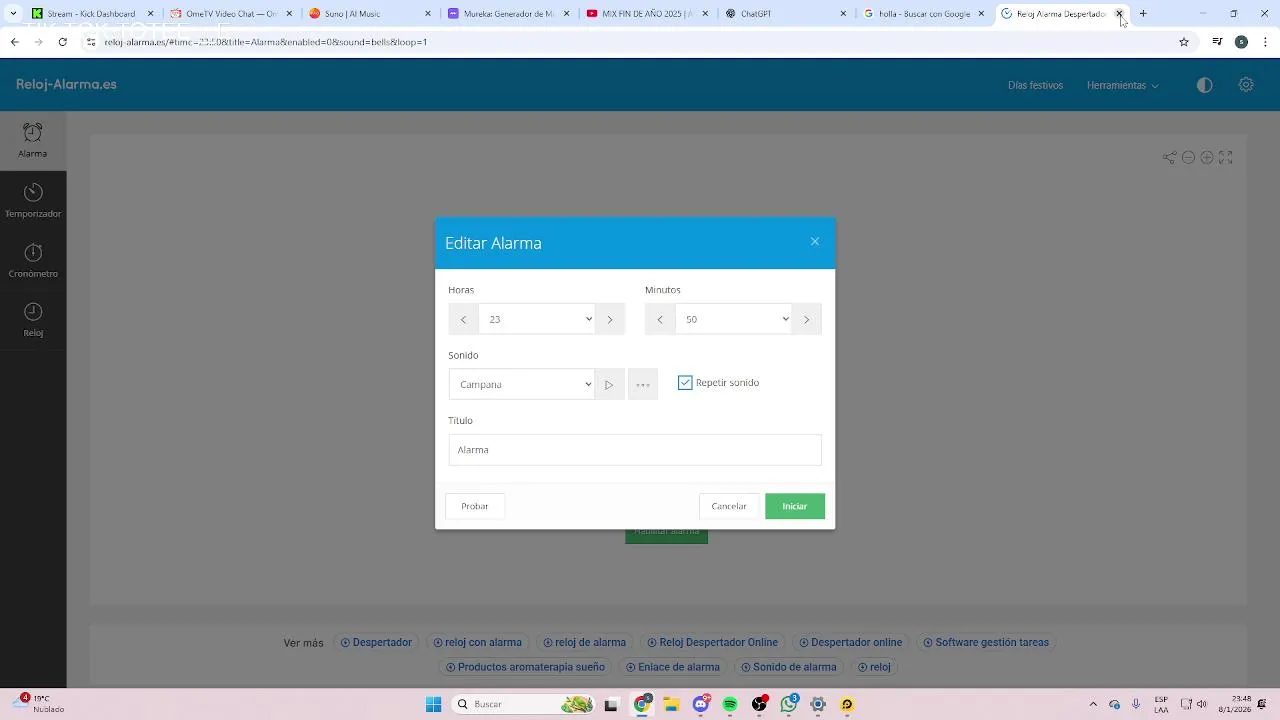Toggle the dark mode contrast icon
Image resolution: width=1280 pixels, height=720 pixels.
coord(1204,85)
